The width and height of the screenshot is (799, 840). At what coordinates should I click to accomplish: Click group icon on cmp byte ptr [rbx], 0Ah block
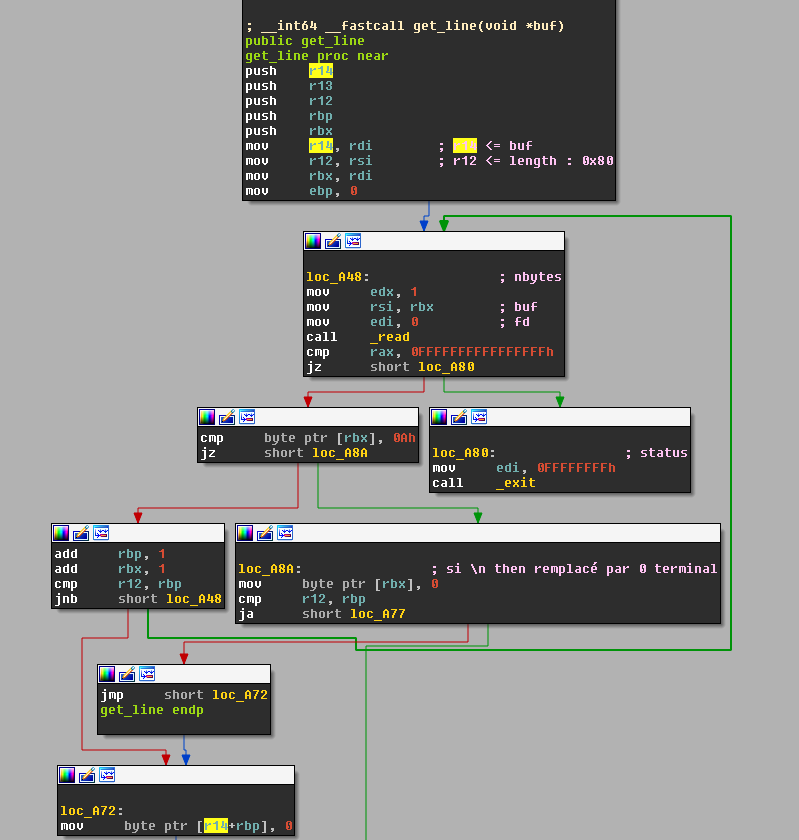[x=247, y=417]
